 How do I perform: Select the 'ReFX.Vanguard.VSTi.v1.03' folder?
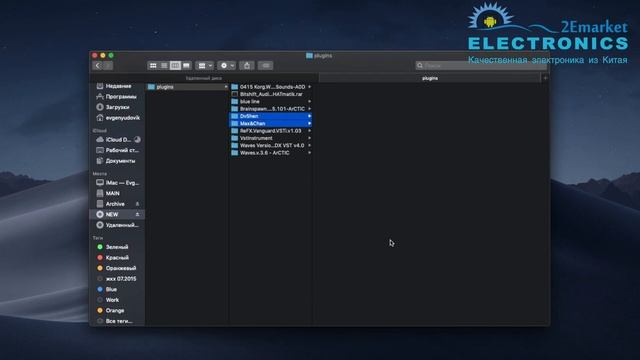click(271, 131)
